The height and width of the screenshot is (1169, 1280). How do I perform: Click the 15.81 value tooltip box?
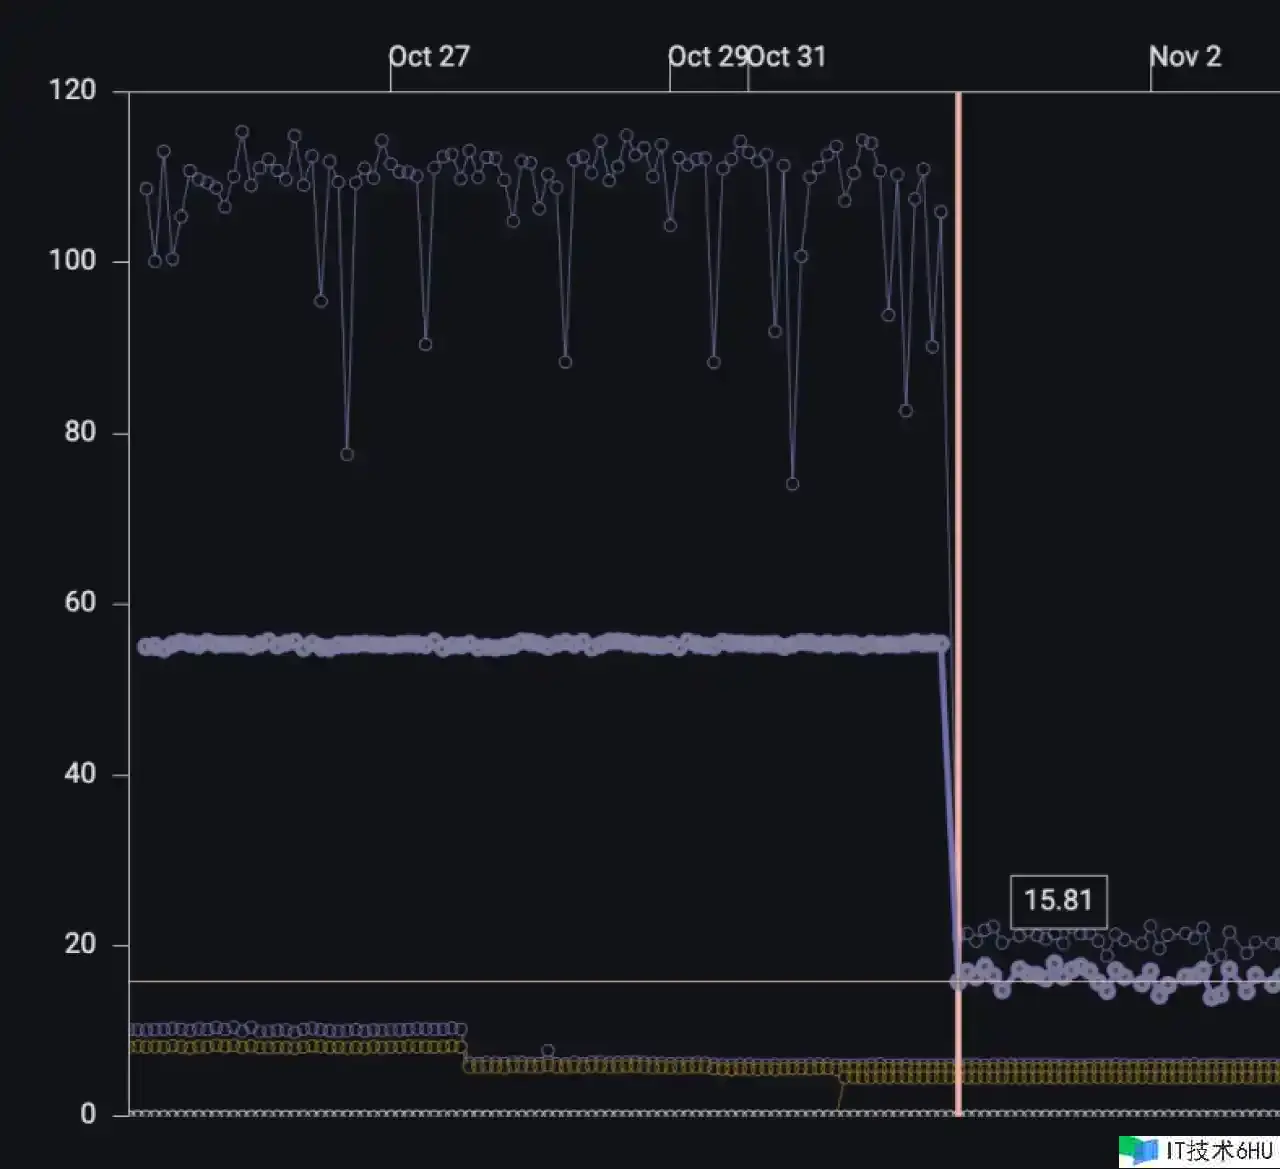[x=1058, y=900]
